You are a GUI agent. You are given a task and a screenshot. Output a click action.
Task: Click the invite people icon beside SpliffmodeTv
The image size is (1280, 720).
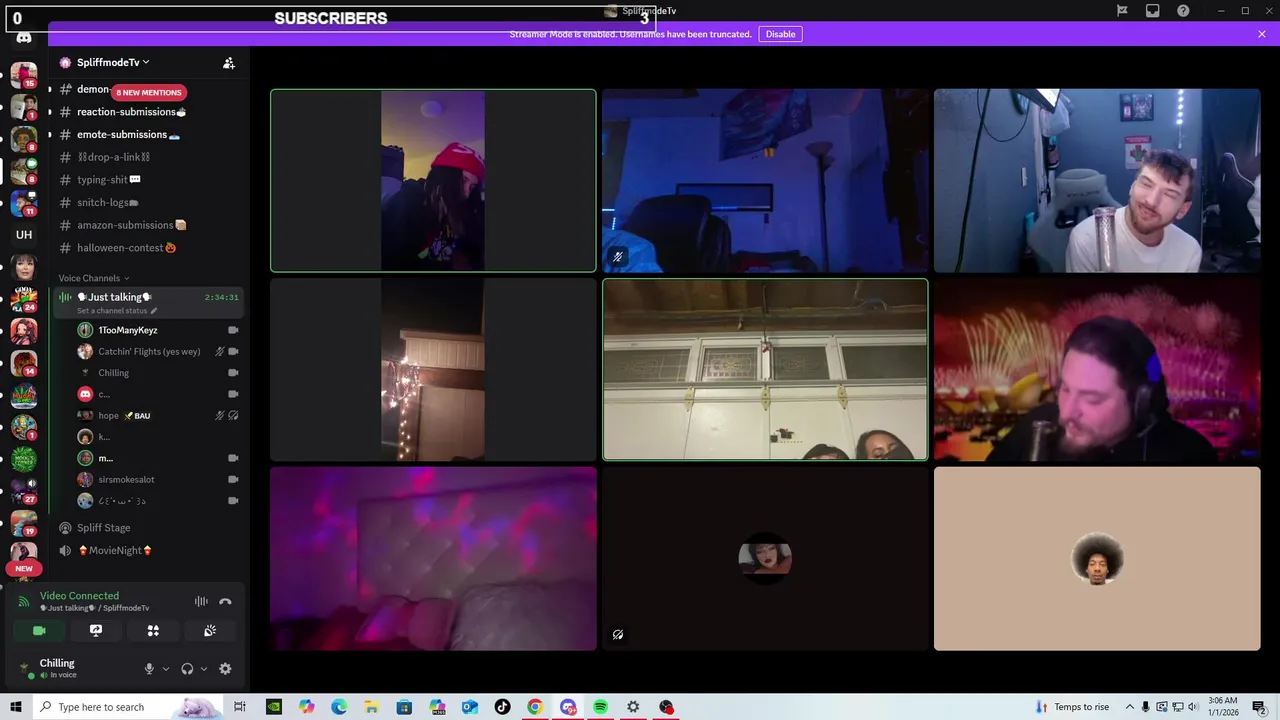coord(229,63)
